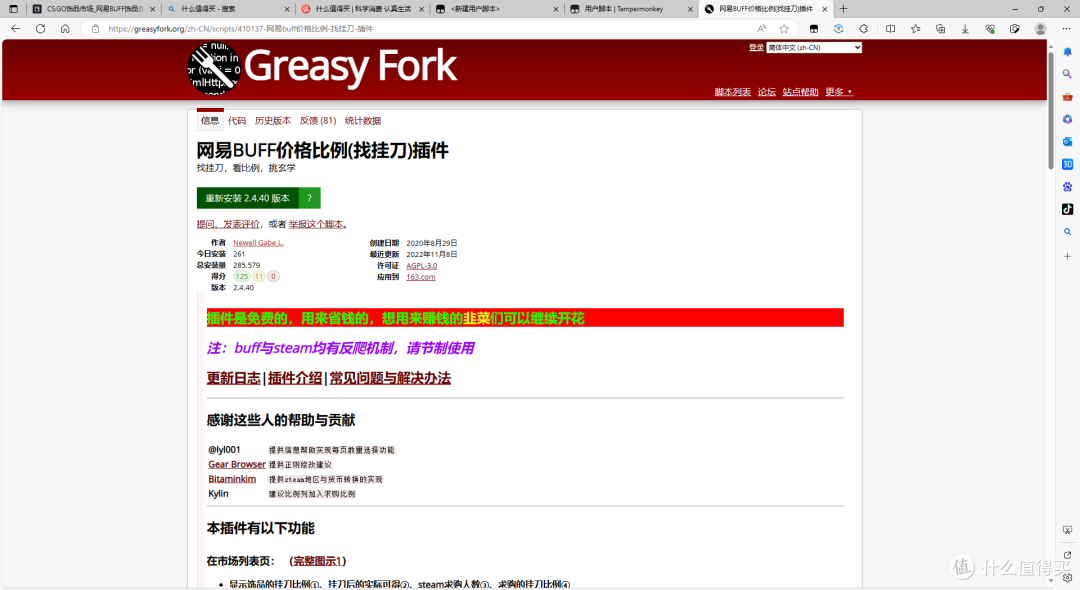Switch to 什么值得买 - 搜索 tab
Viewport: 1080px width, 590px height.
pyautogui.click(x=227, y=9)
